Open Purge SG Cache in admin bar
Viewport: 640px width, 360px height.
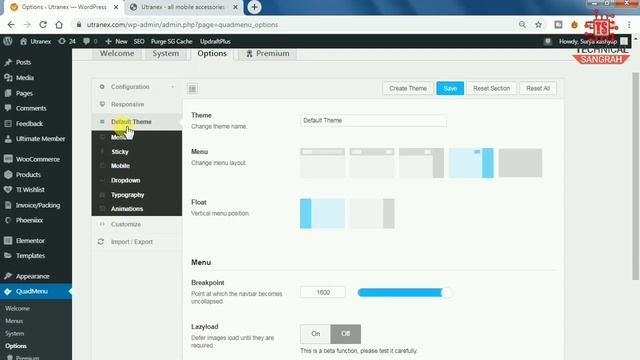click(x=171, y=41)
